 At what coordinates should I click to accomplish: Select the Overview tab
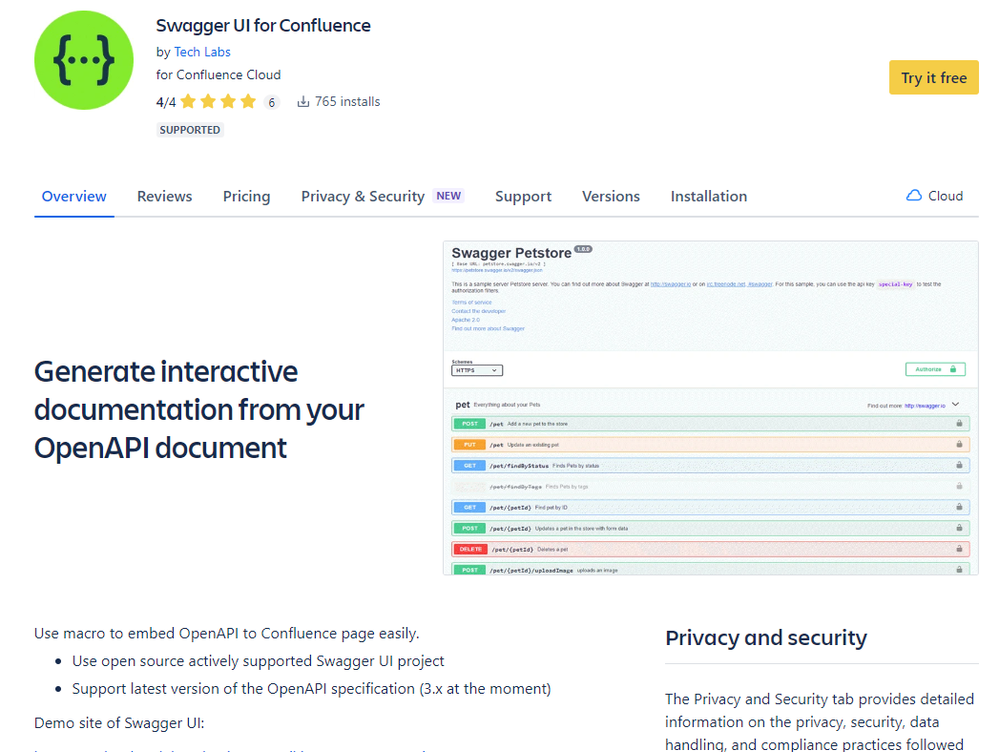coord(74,196)
